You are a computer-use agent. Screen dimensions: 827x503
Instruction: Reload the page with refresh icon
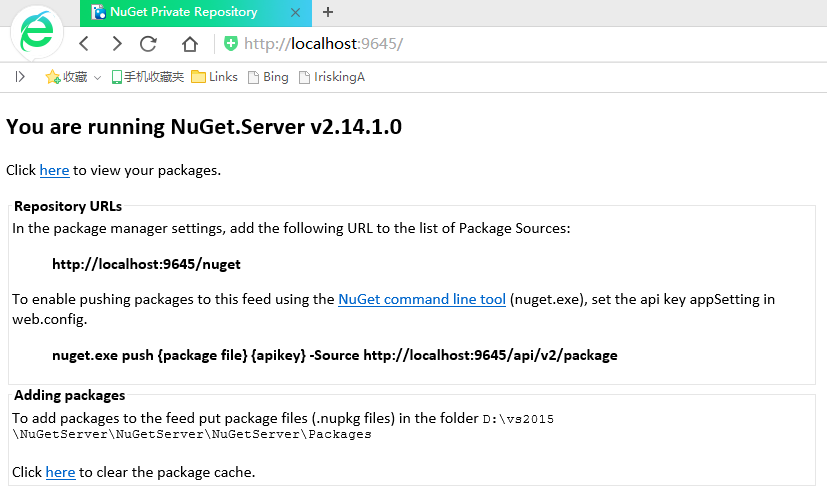[149, 44]
